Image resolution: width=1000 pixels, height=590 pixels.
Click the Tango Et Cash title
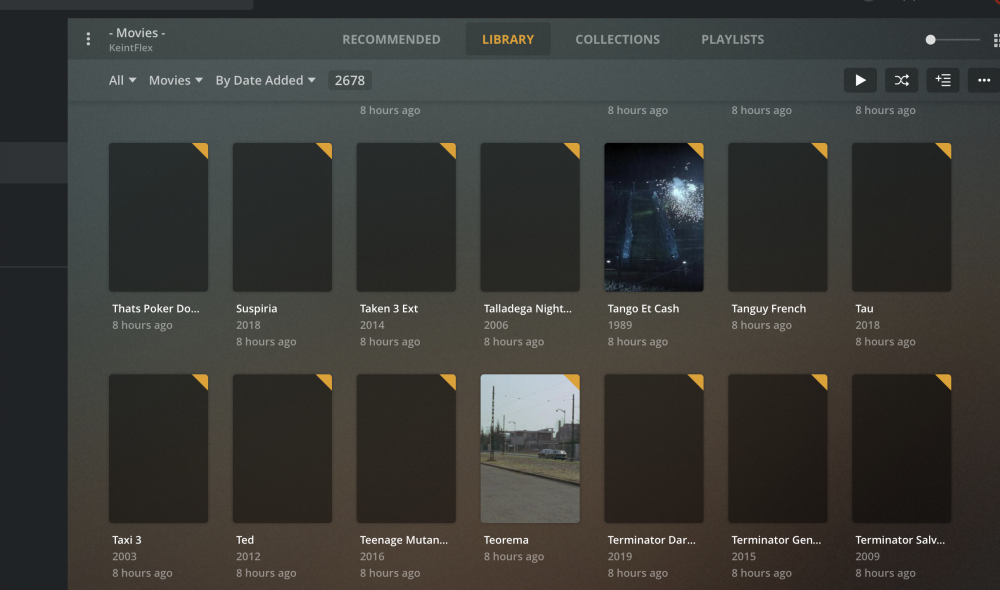[643, 309]
